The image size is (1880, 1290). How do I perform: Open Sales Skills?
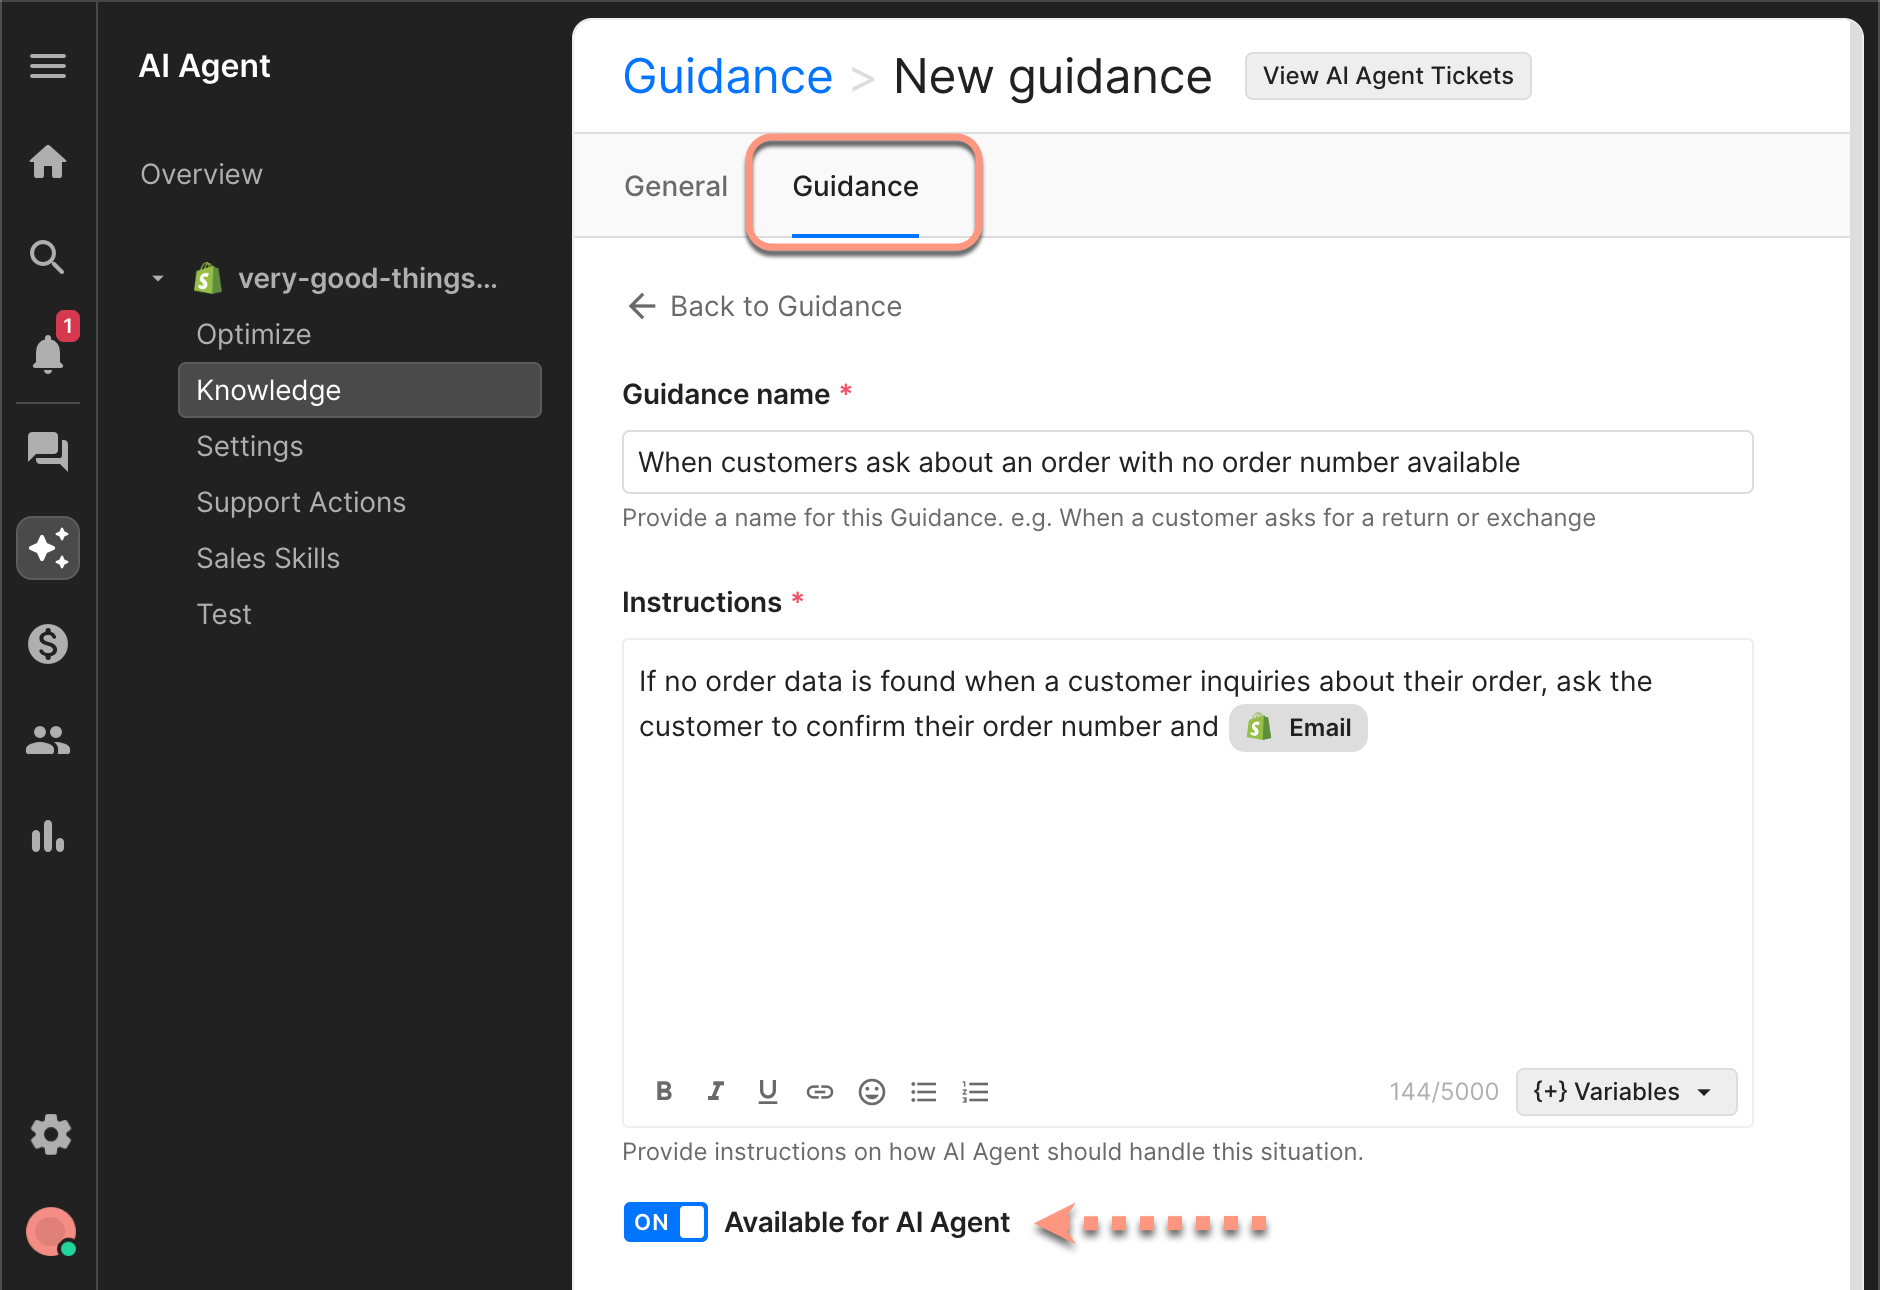pyautogui.click(x=268, y=558)
